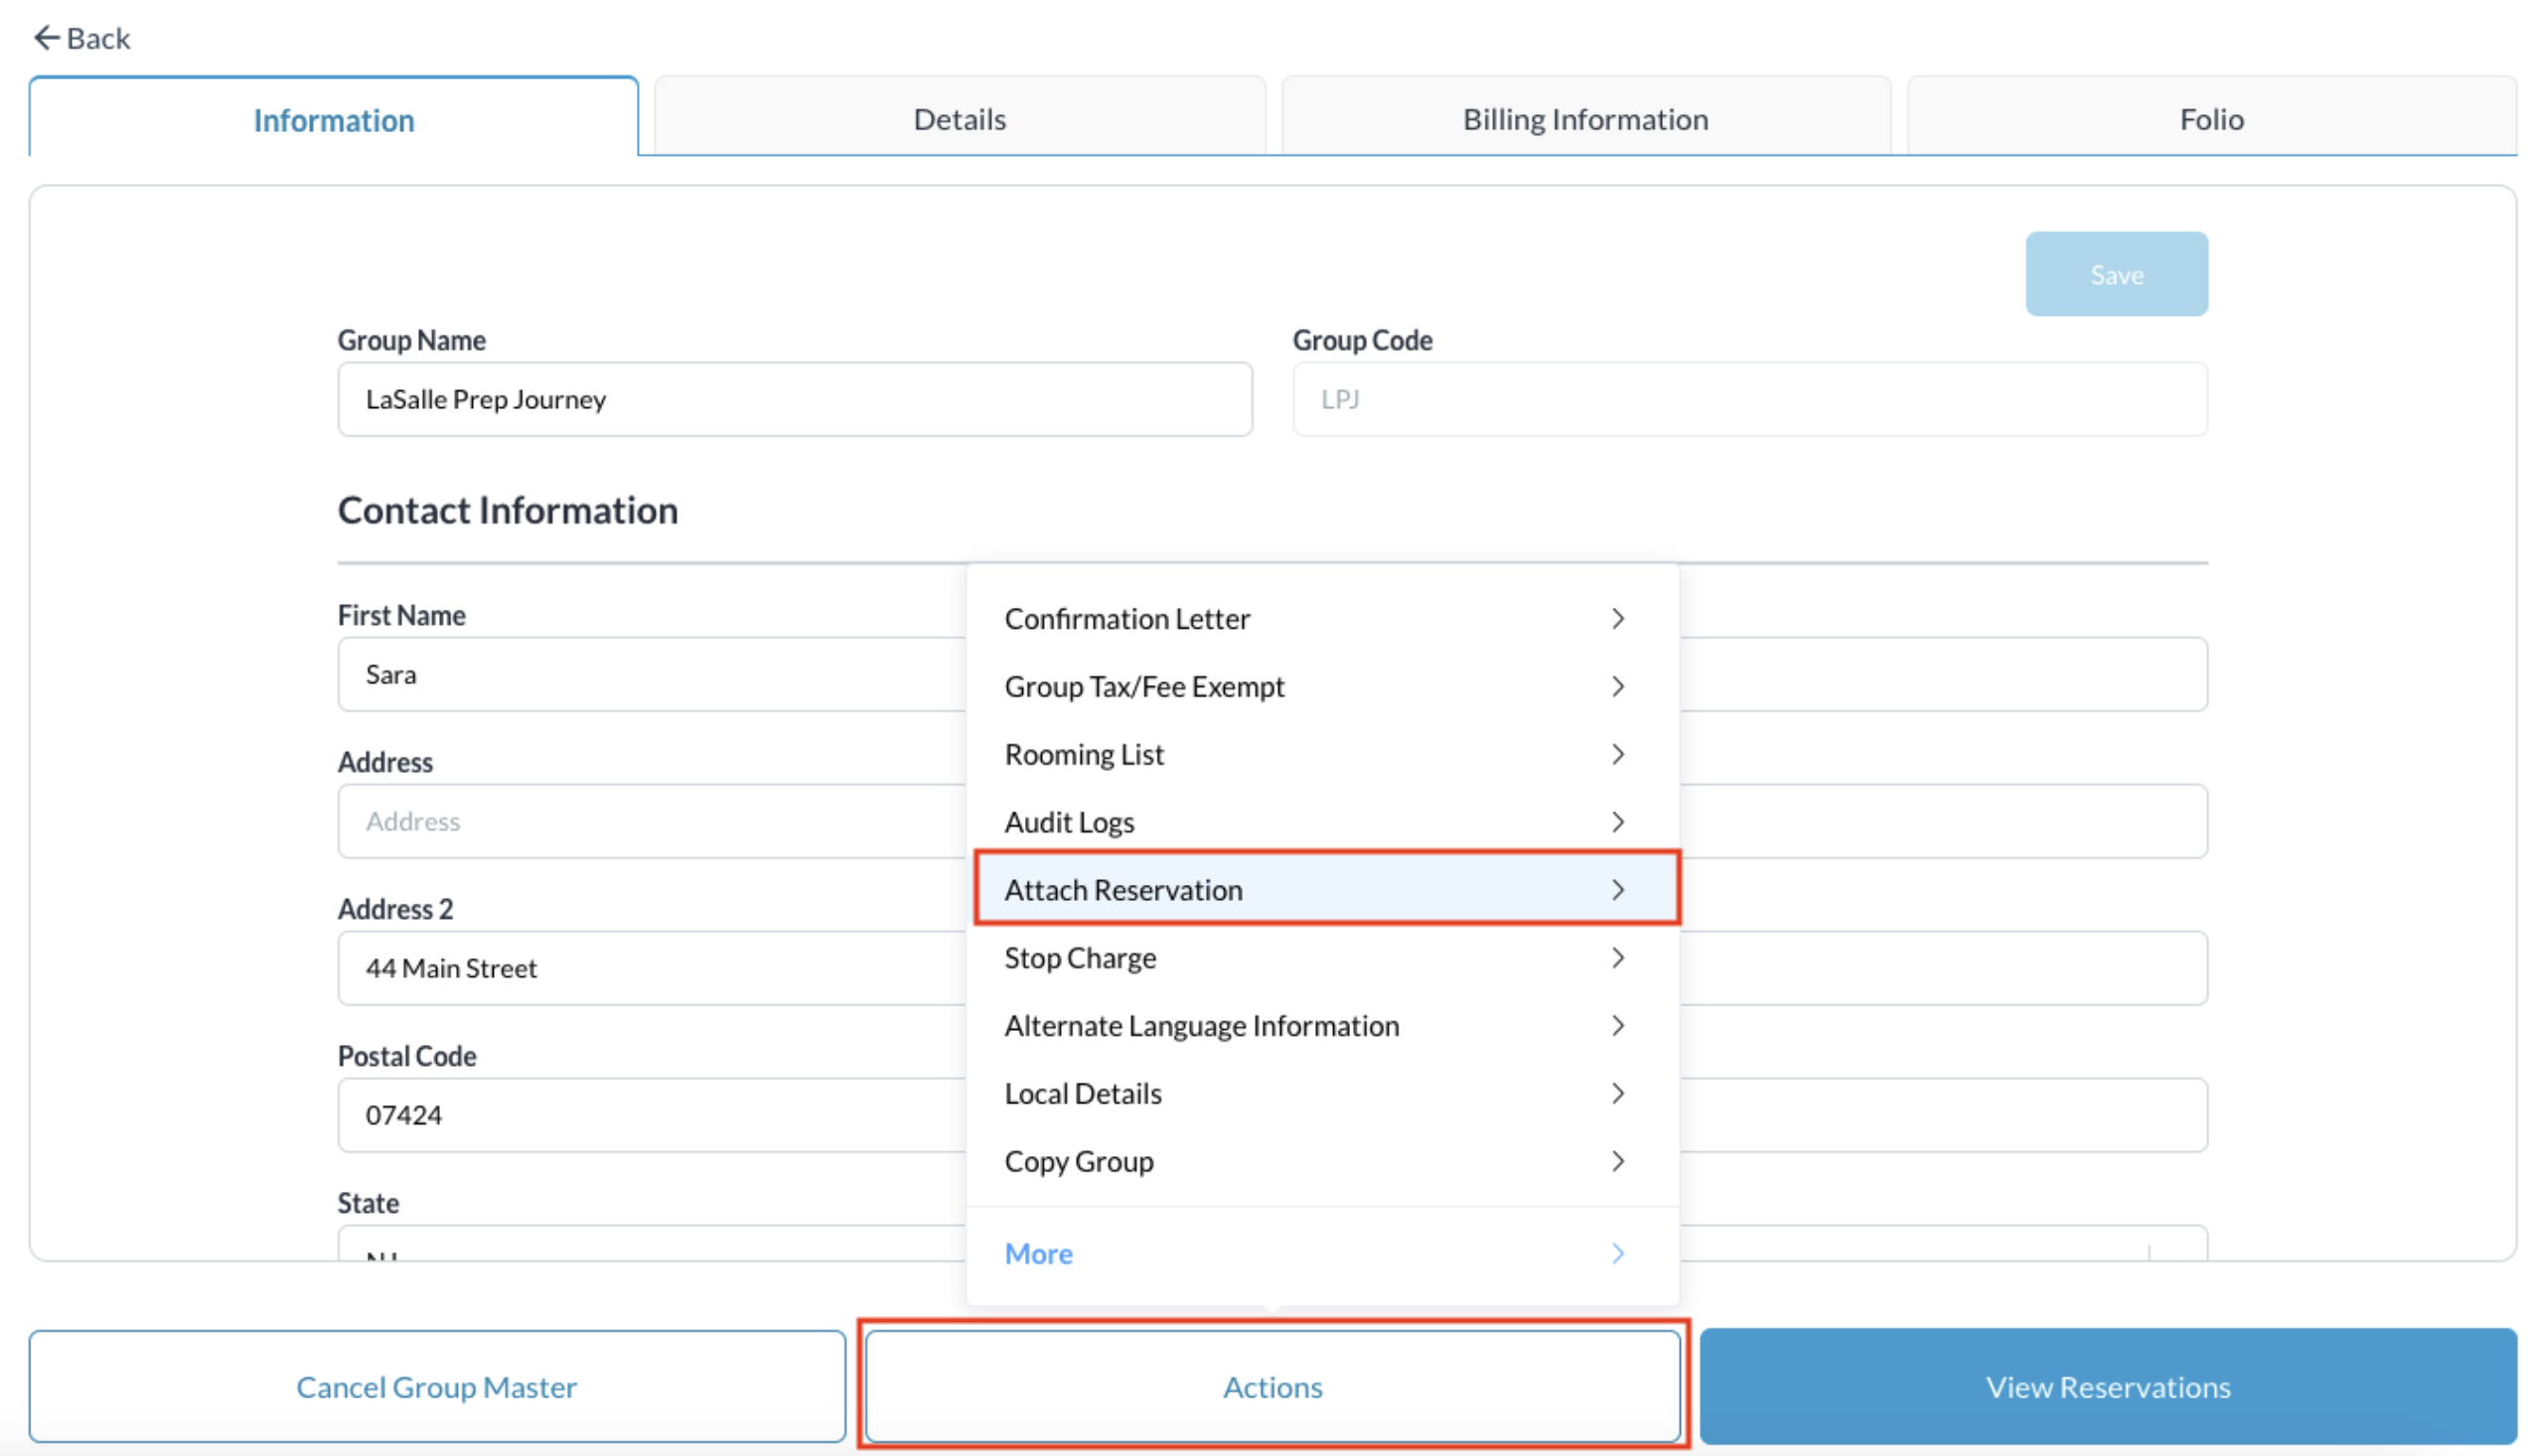This screenshot has width=2541, height=1456.
Task: Click the Rooming List chevron arrow
Action: coord(1617,755)
